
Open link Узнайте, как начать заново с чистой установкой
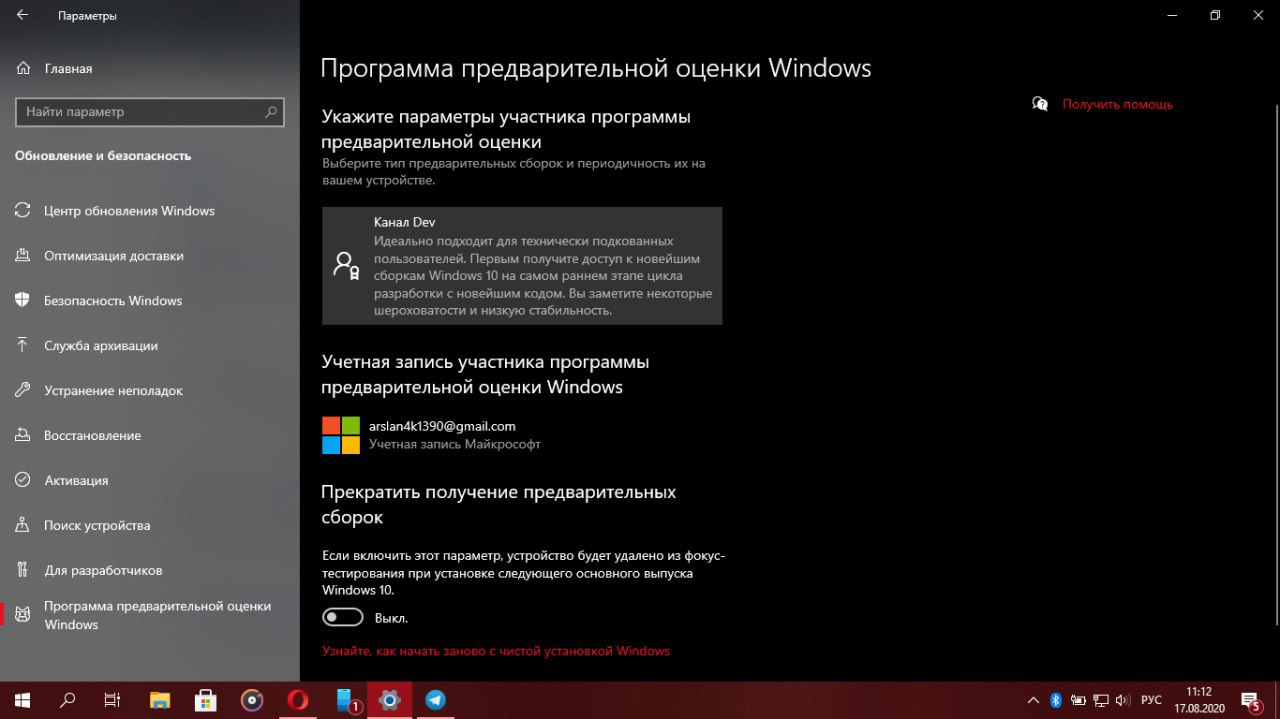(496, 651)
